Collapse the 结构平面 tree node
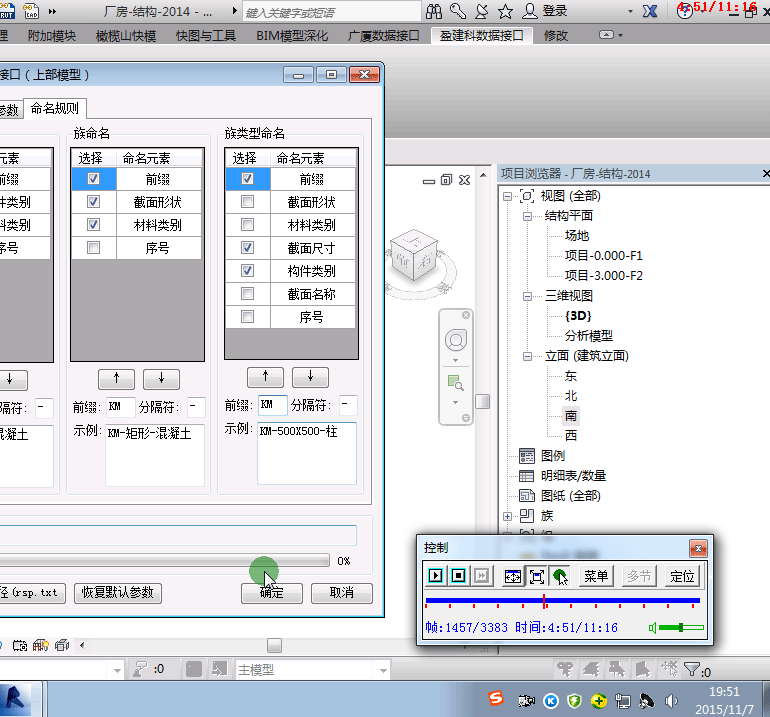The width and height of the screenshot is (770, 717). (x=527, y=216)
